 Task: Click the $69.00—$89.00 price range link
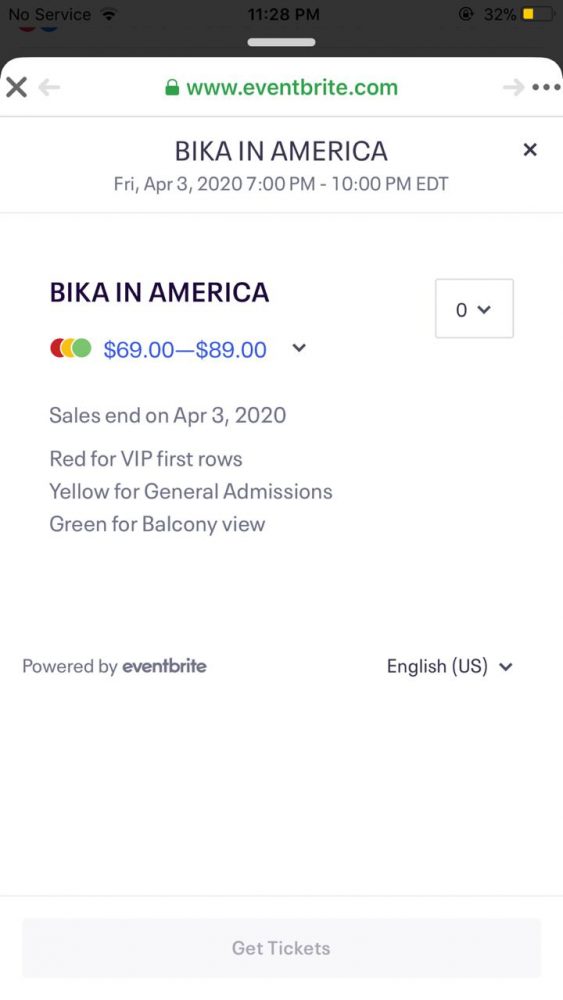[x=185, y=349]
